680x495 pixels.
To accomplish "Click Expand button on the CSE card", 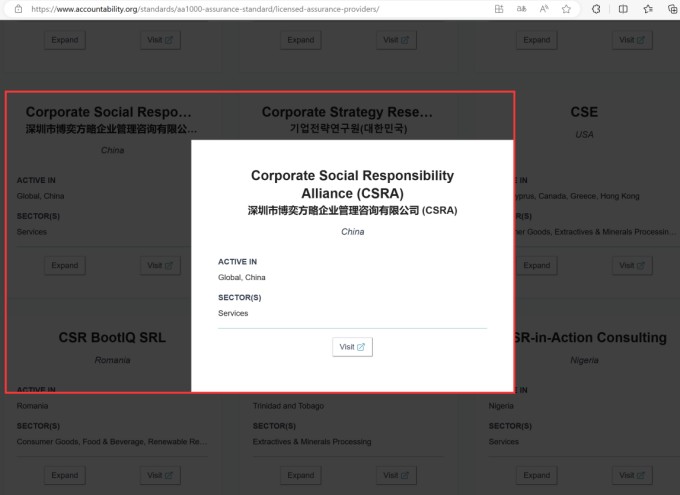I will coord(536,265).
